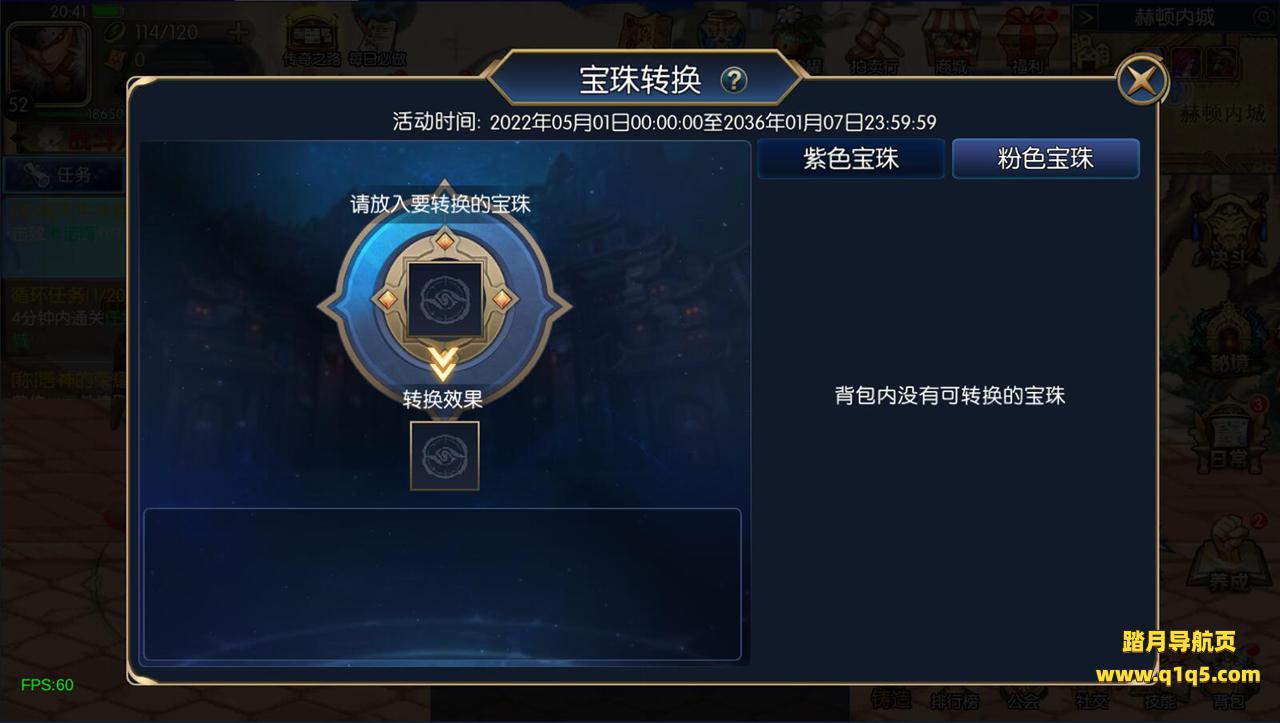Expand the minimap arrow next to 赫顿内城
This screenshot has height=723, width=1280.
tap(1085, 17)
